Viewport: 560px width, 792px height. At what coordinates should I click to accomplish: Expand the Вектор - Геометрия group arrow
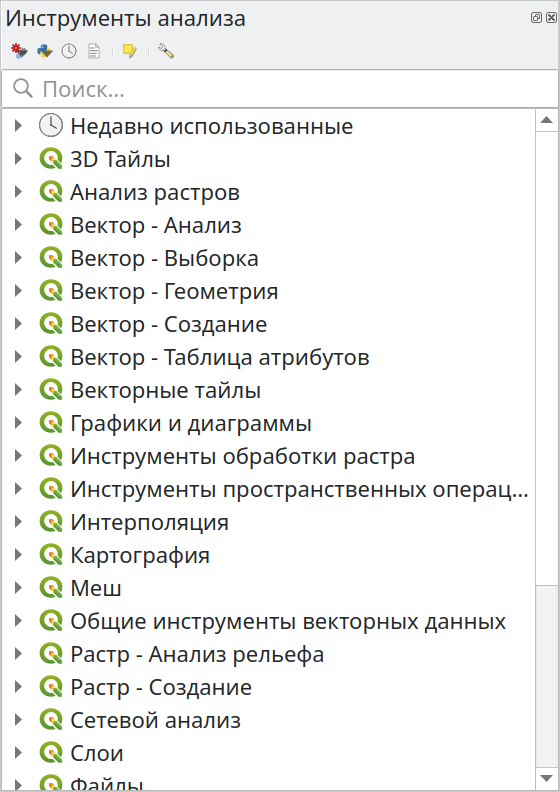[x=18, y=291]
